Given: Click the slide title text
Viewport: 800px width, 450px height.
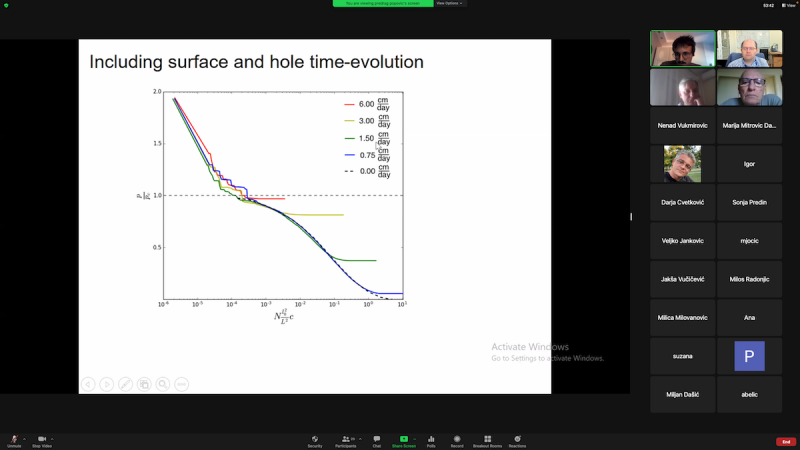Looking at the screenshot, I should [x=256, y=62].
